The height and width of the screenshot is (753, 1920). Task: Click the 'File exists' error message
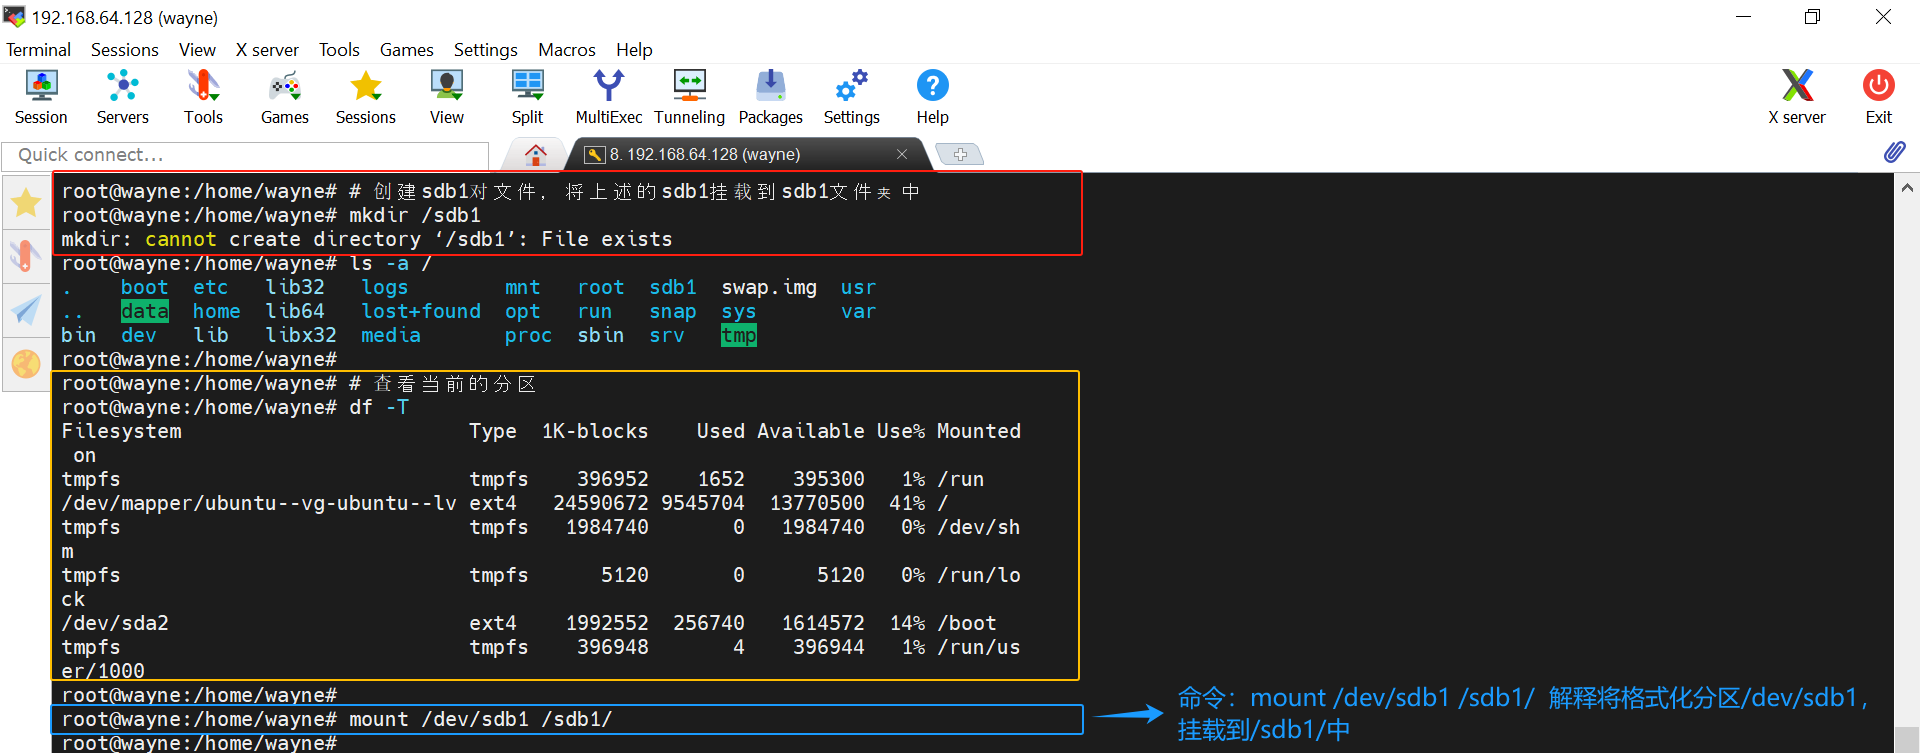pyautogui.click(x=607, y=239)
